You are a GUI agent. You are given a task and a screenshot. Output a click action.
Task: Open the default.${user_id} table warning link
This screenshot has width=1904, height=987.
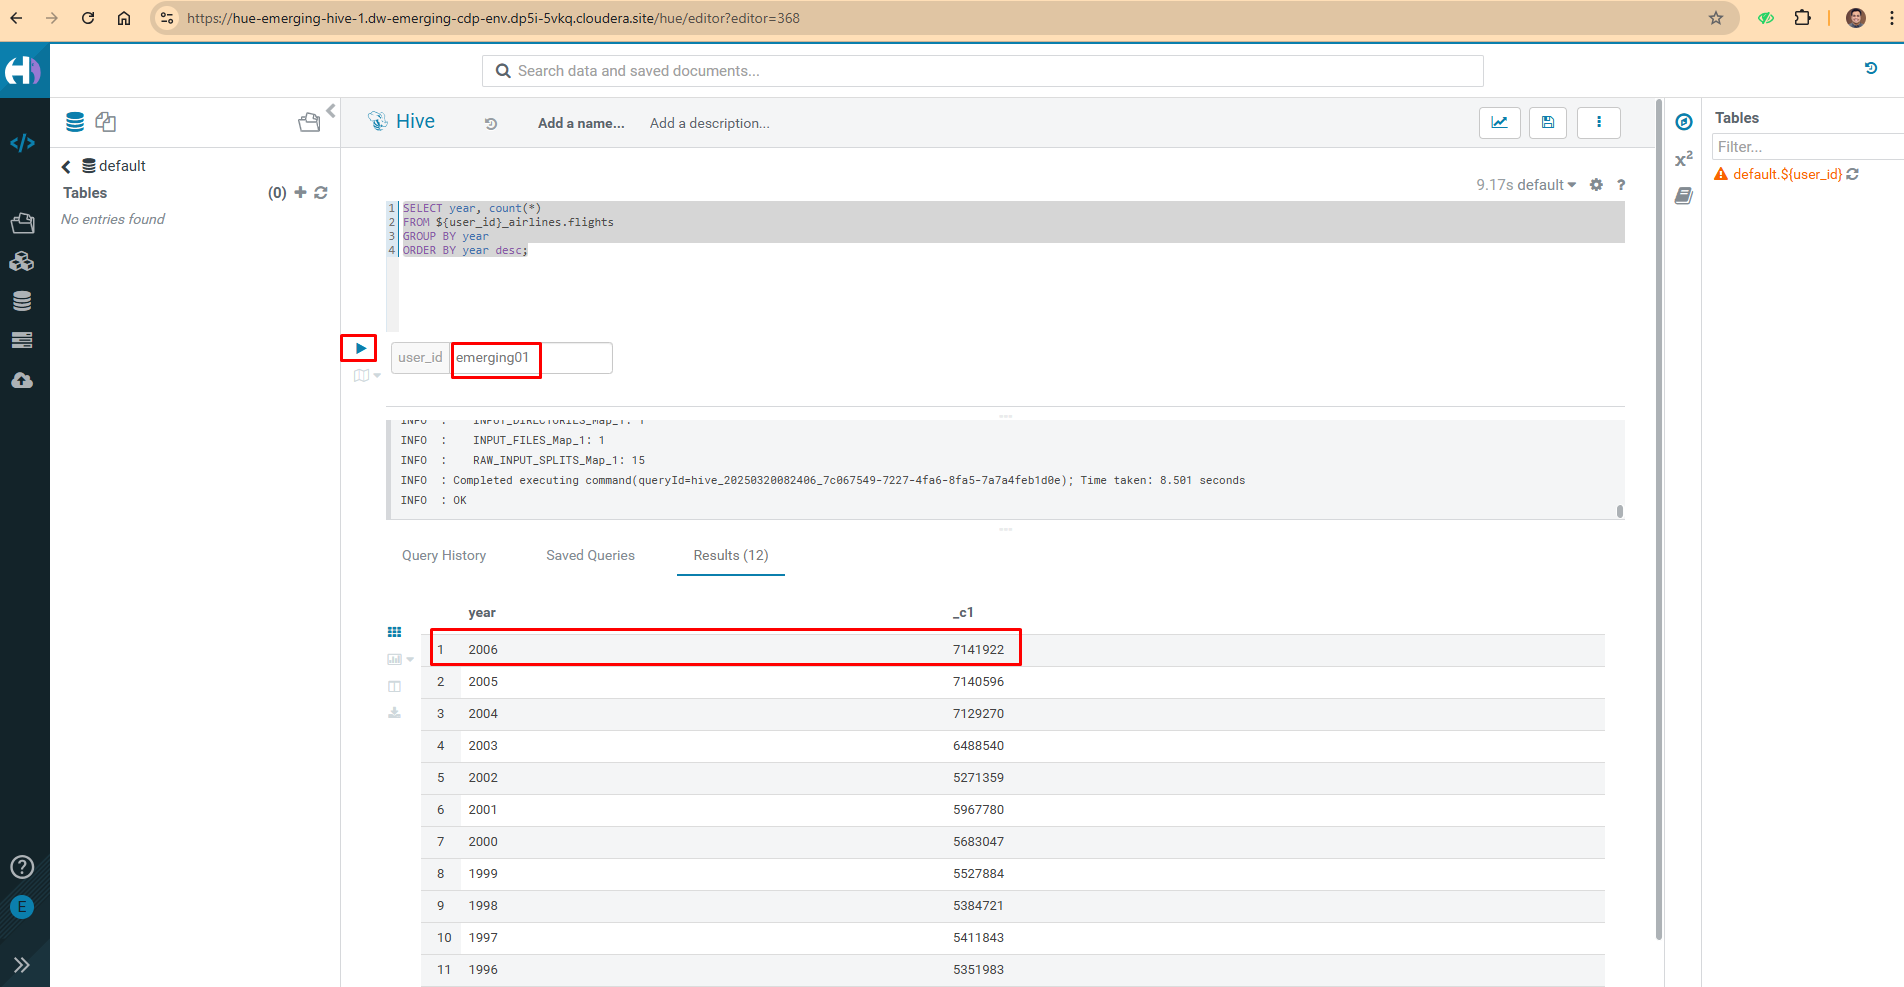tap(1787, 174)
